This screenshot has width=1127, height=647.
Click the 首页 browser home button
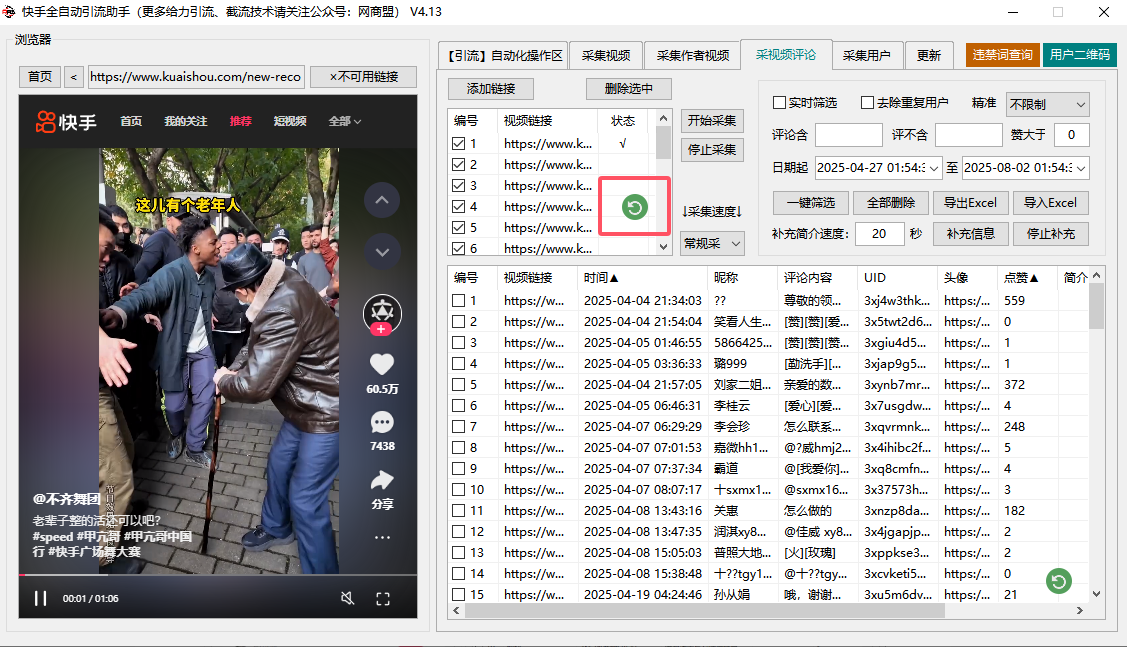tap(40, 77)
